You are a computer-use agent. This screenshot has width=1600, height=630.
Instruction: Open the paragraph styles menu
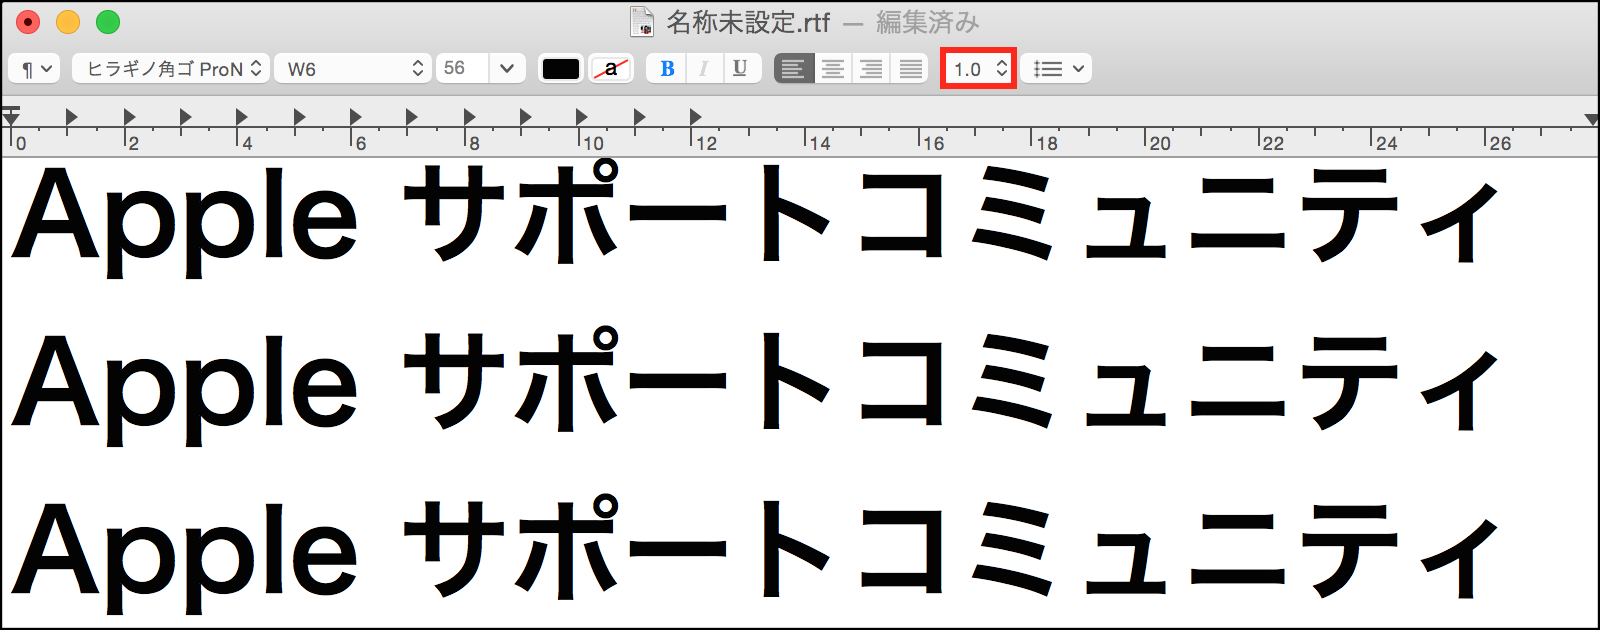[35, 68]
